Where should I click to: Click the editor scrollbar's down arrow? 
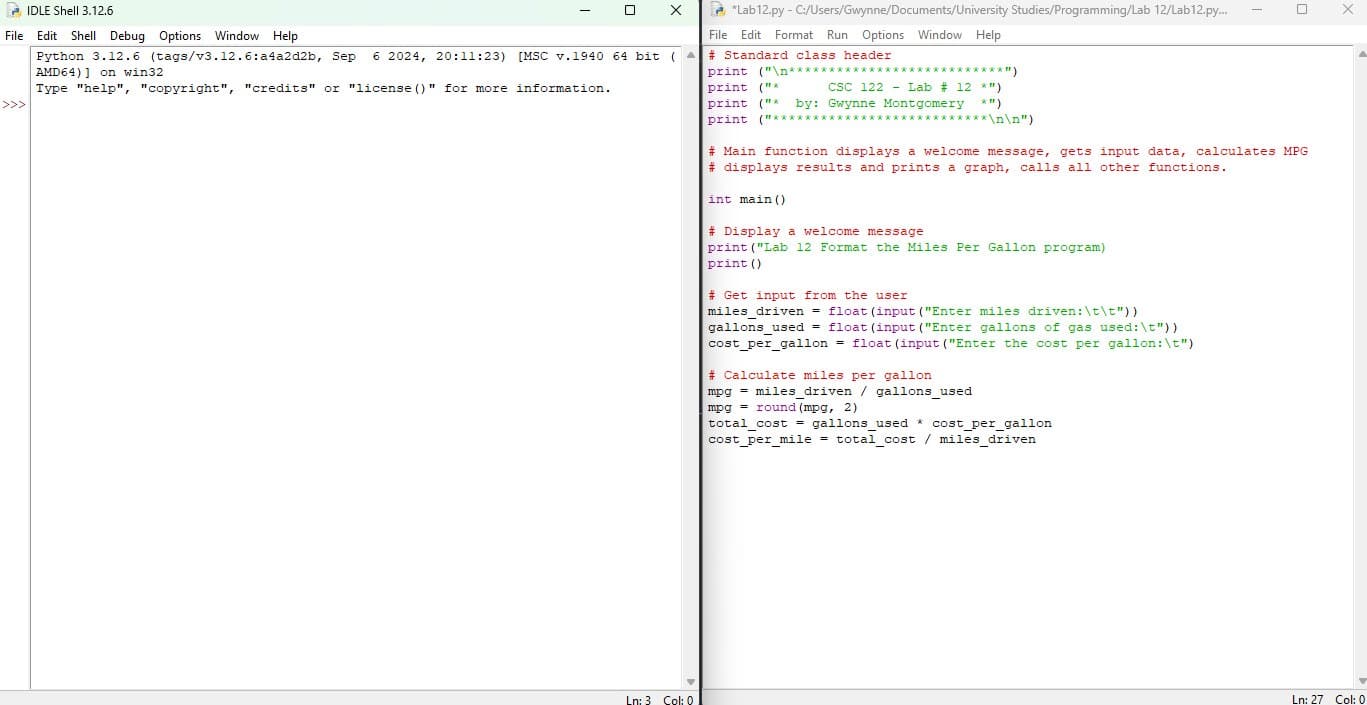[1361, 681]
